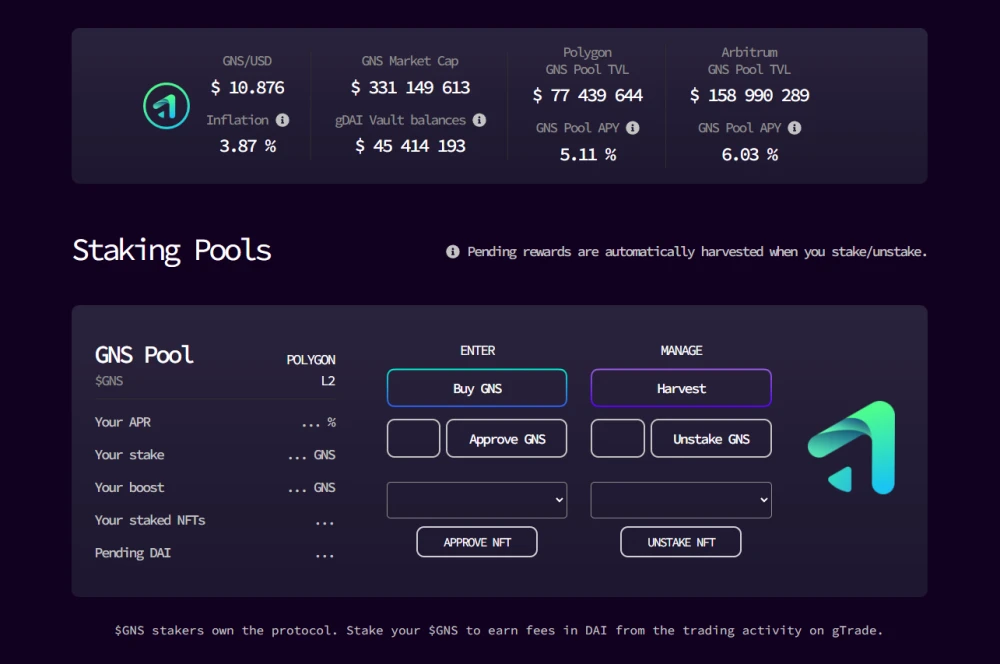This screenshot has width=1000, height=664.
Task: Click the Harvest button
Action: [x=681, y=388]
